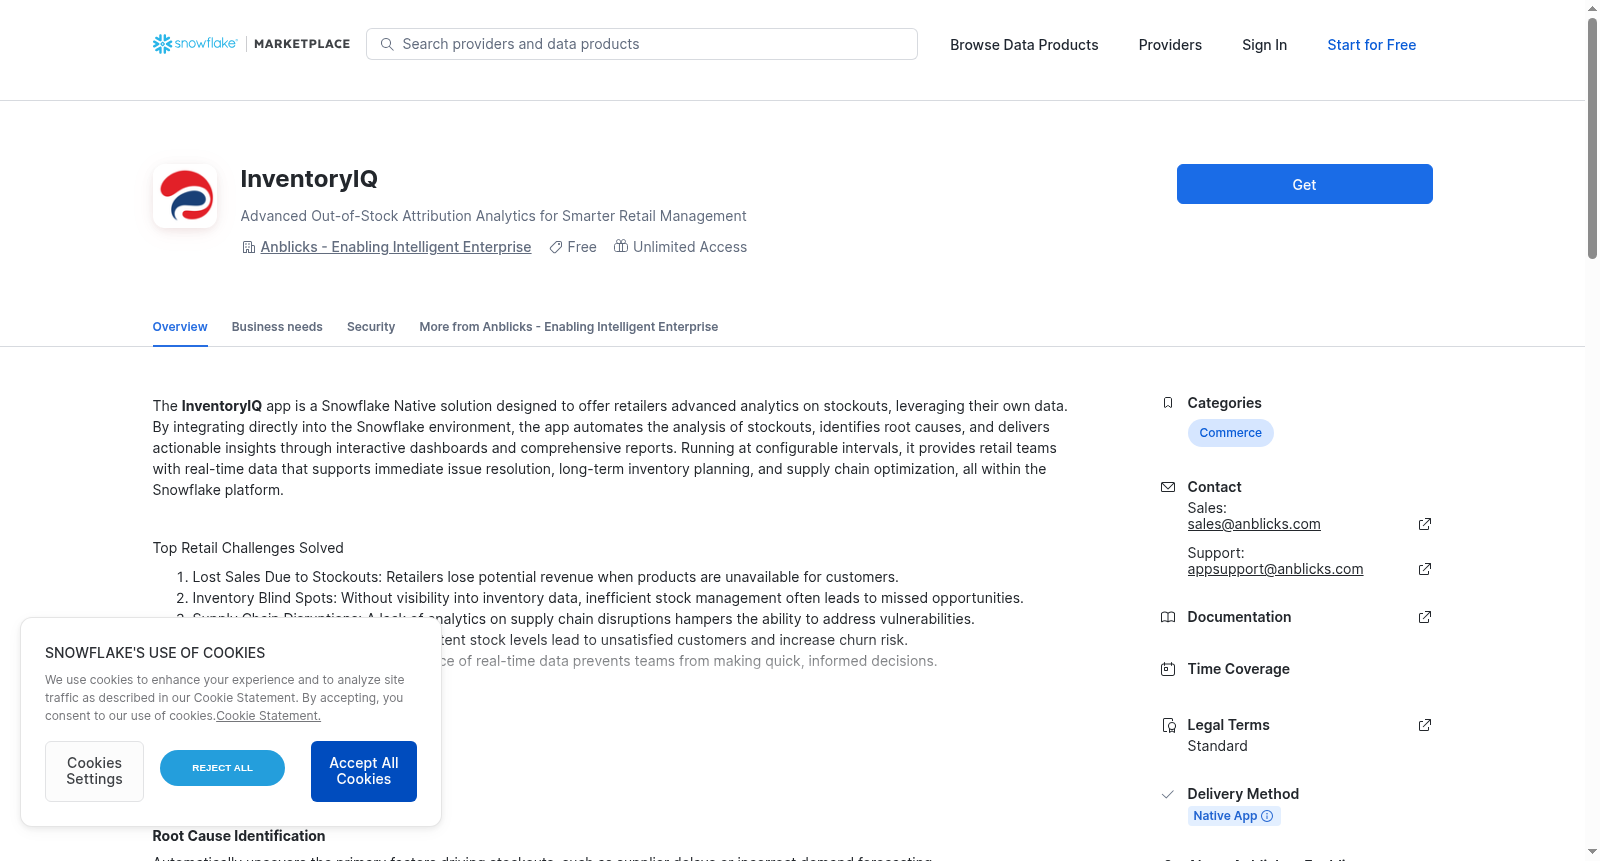The width and height of the screenshot is (1600, 861).
Task: Click the Unlimited Access label
Action: click(x=690, y=247)
